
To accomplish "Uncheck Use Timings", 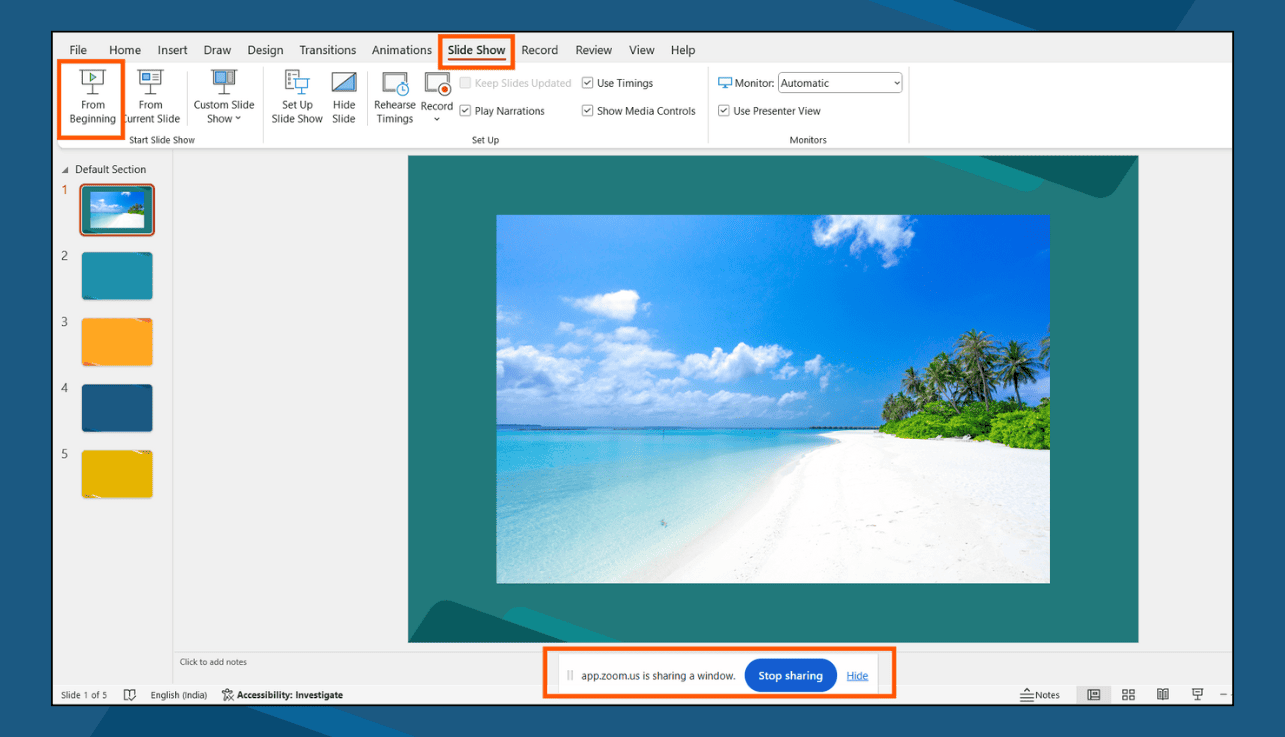I will pos(587,82).
